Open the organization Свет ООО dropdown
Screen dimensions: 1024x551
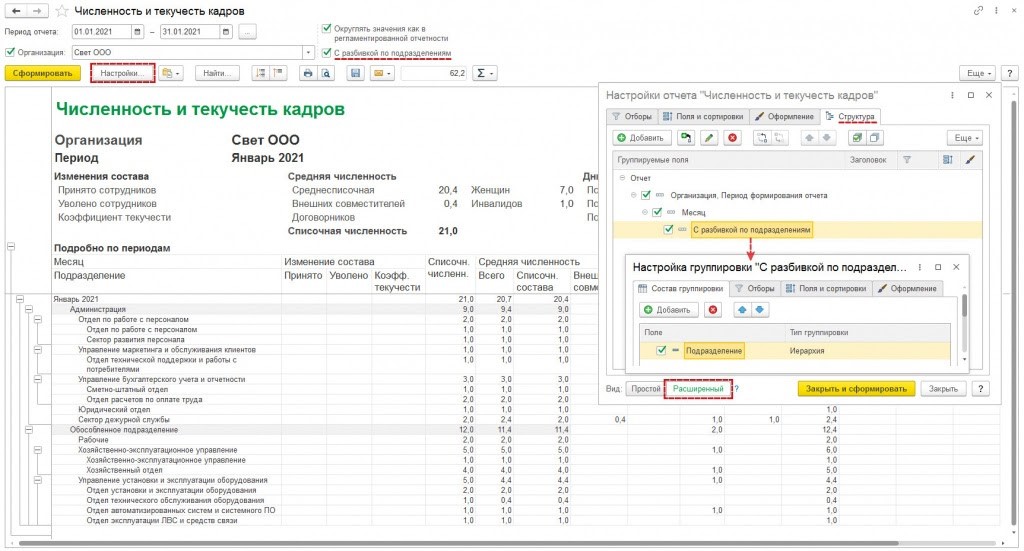(309, 52)
